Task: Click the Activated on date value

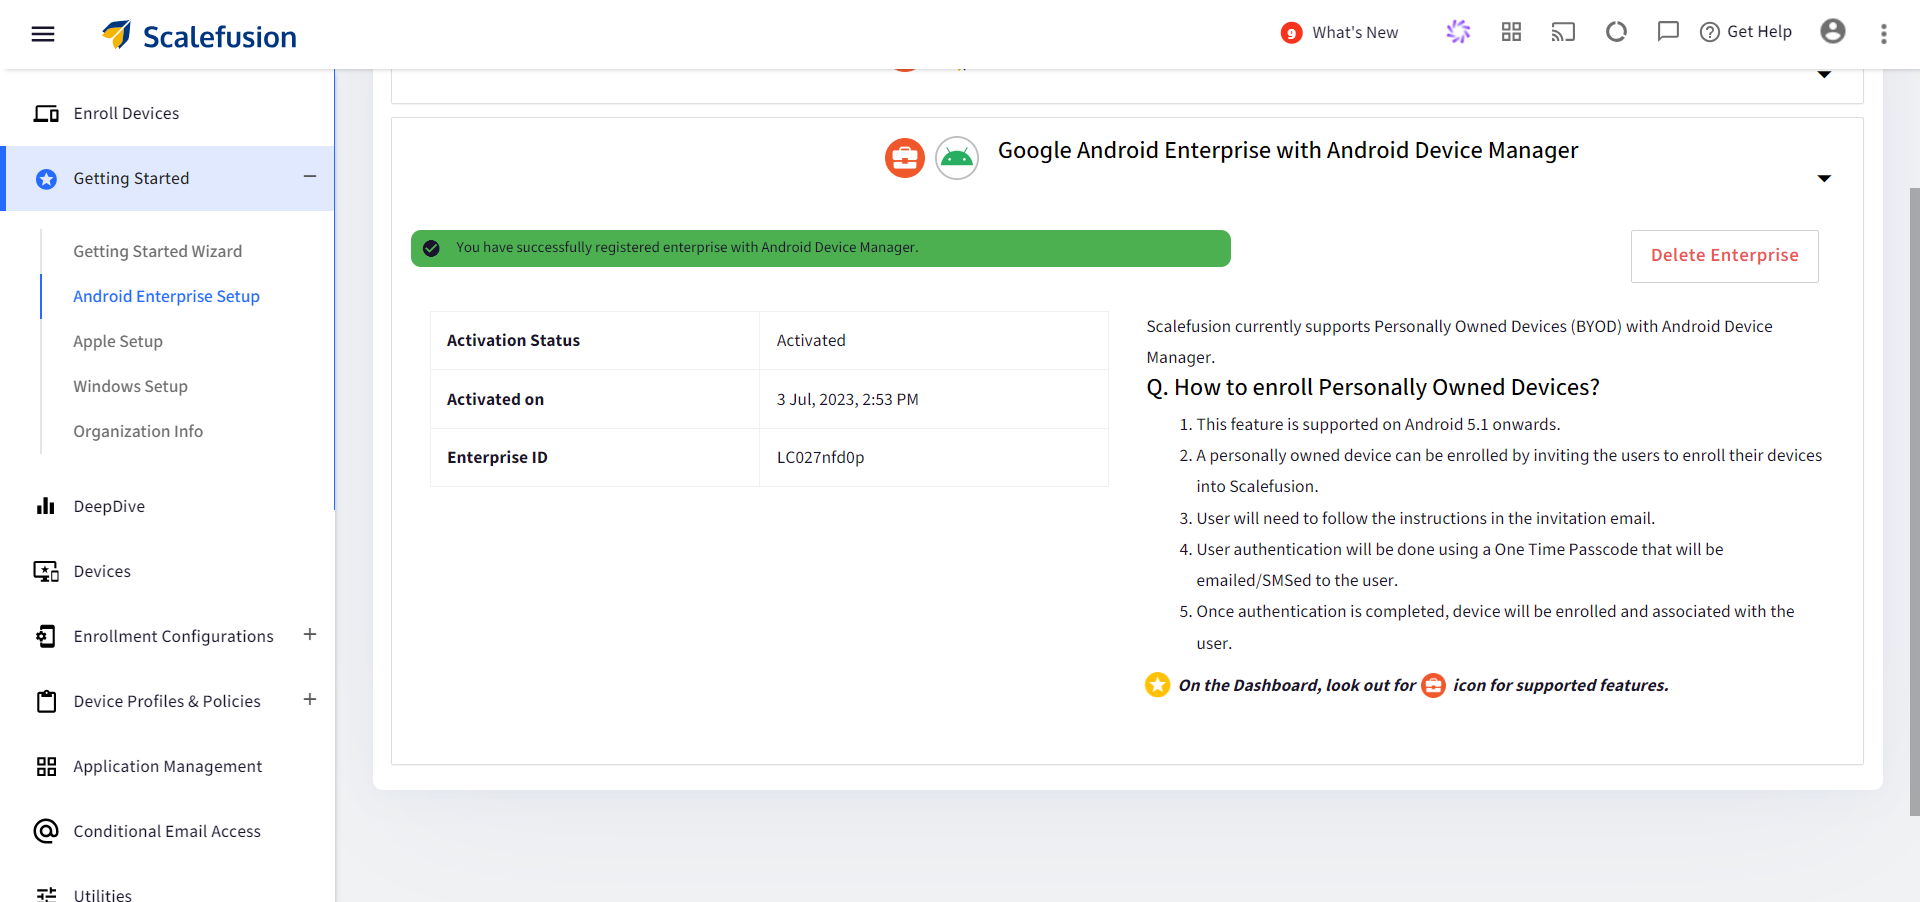Action: coord(847,400)
